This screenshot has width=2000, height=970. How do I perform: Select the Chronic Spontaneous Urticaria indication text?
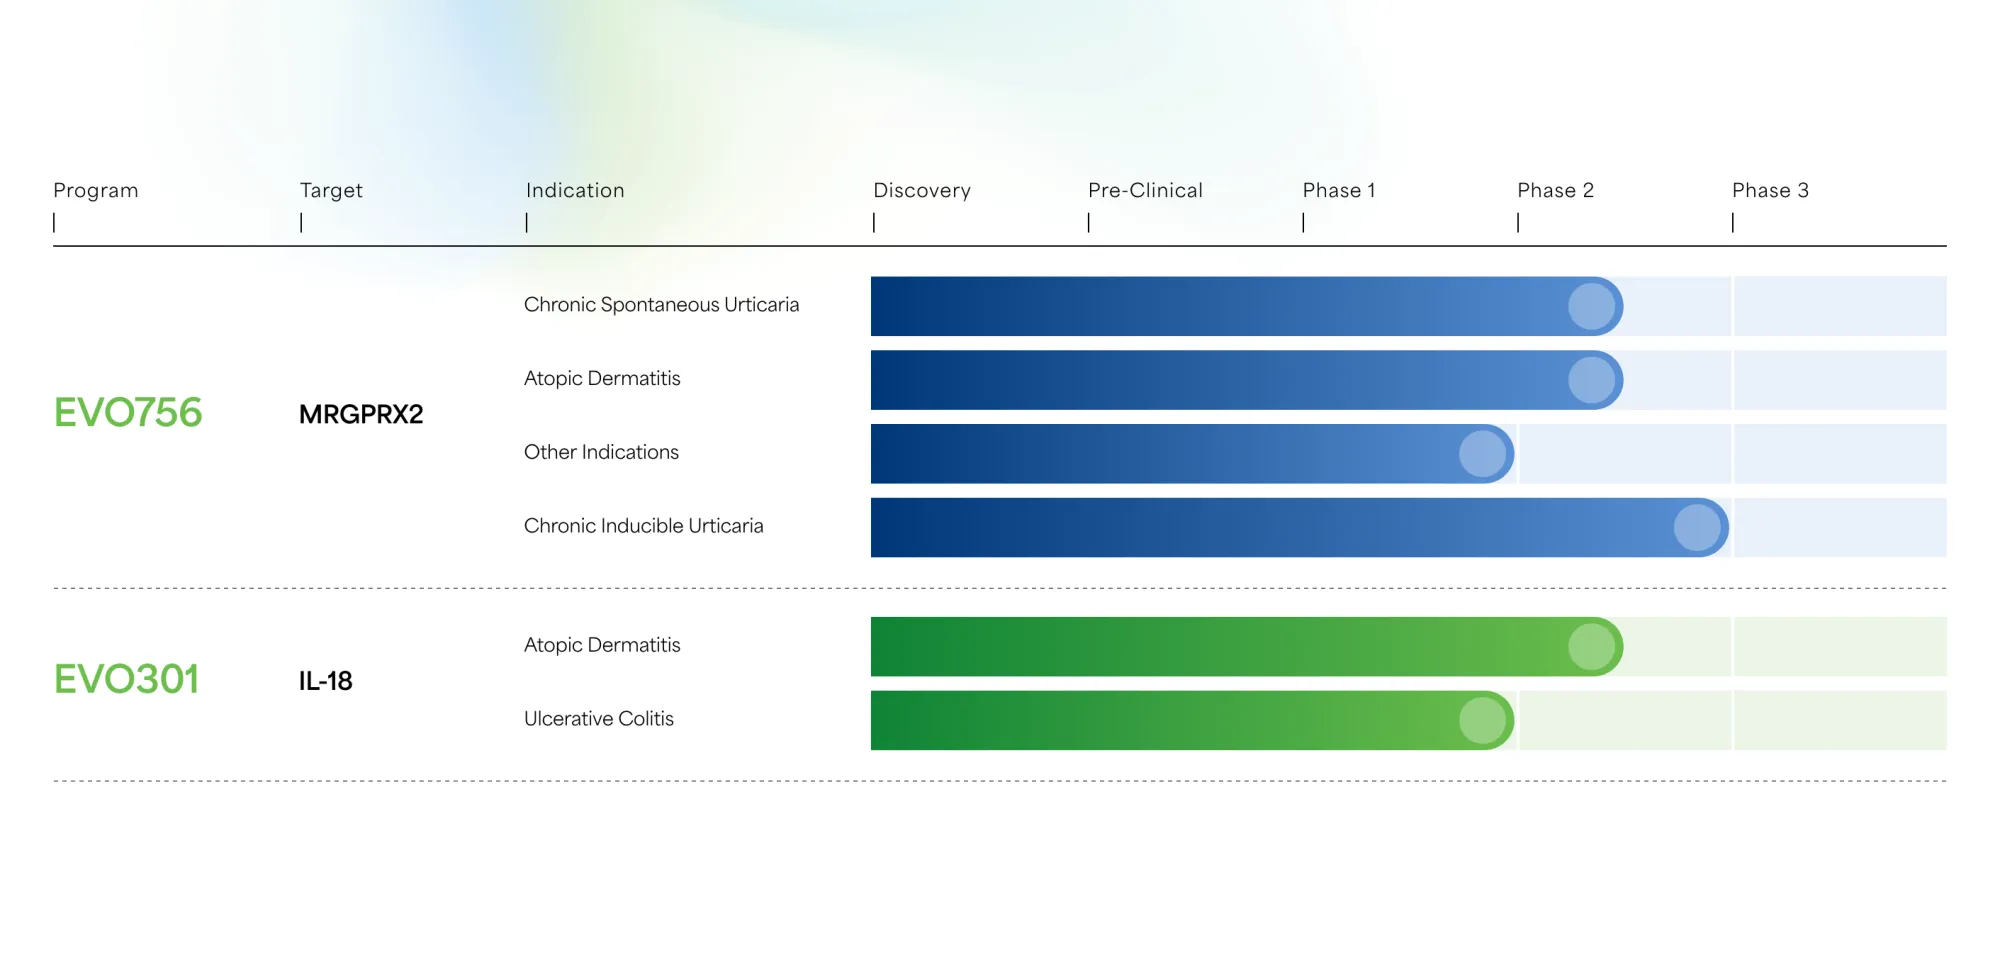tap(661, 305)
